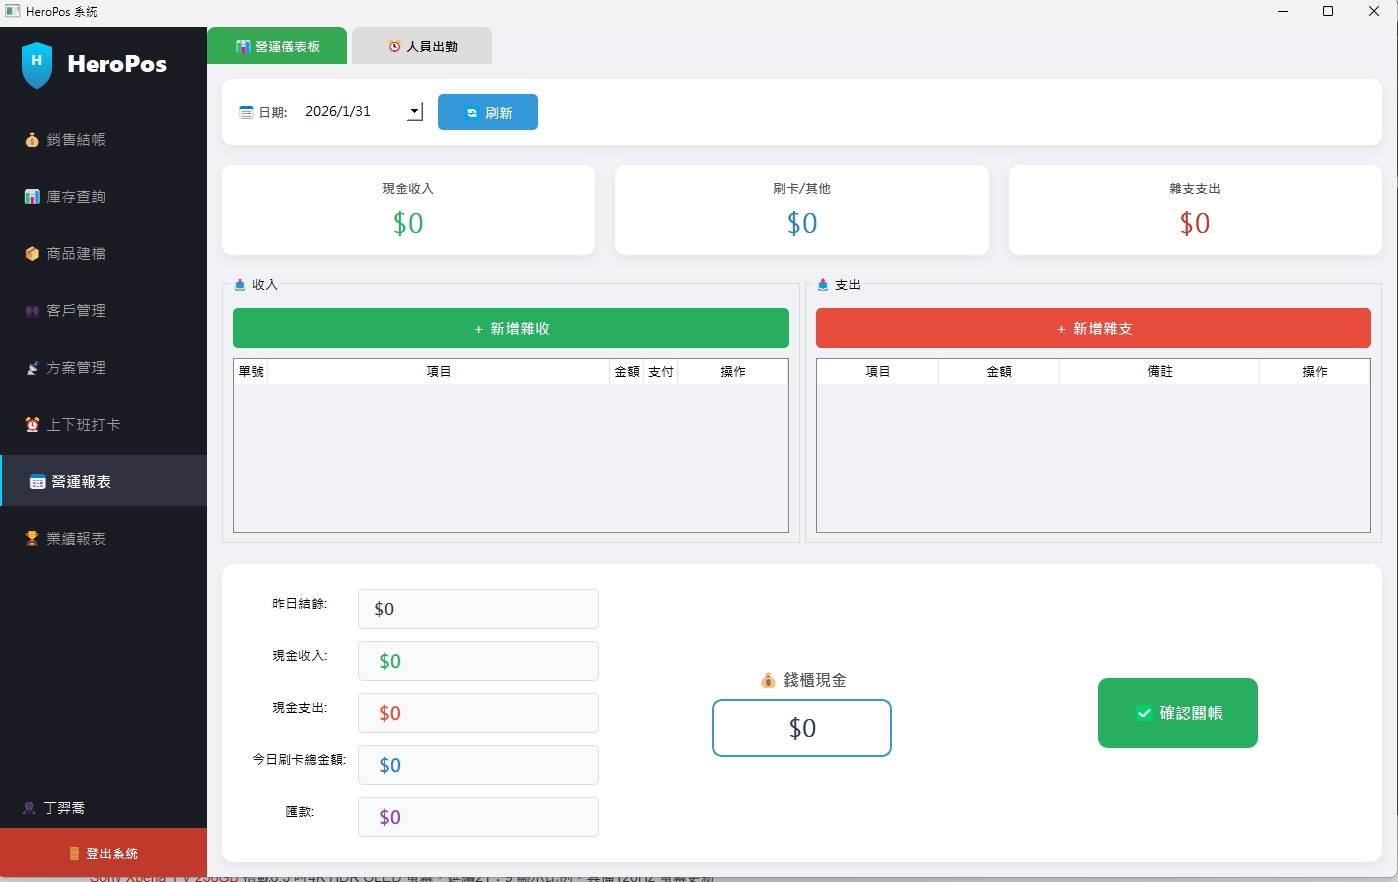The image size is (1398, 882).
Task: Open 業績報表 via the trophy icon
Action: coord(31,538)
